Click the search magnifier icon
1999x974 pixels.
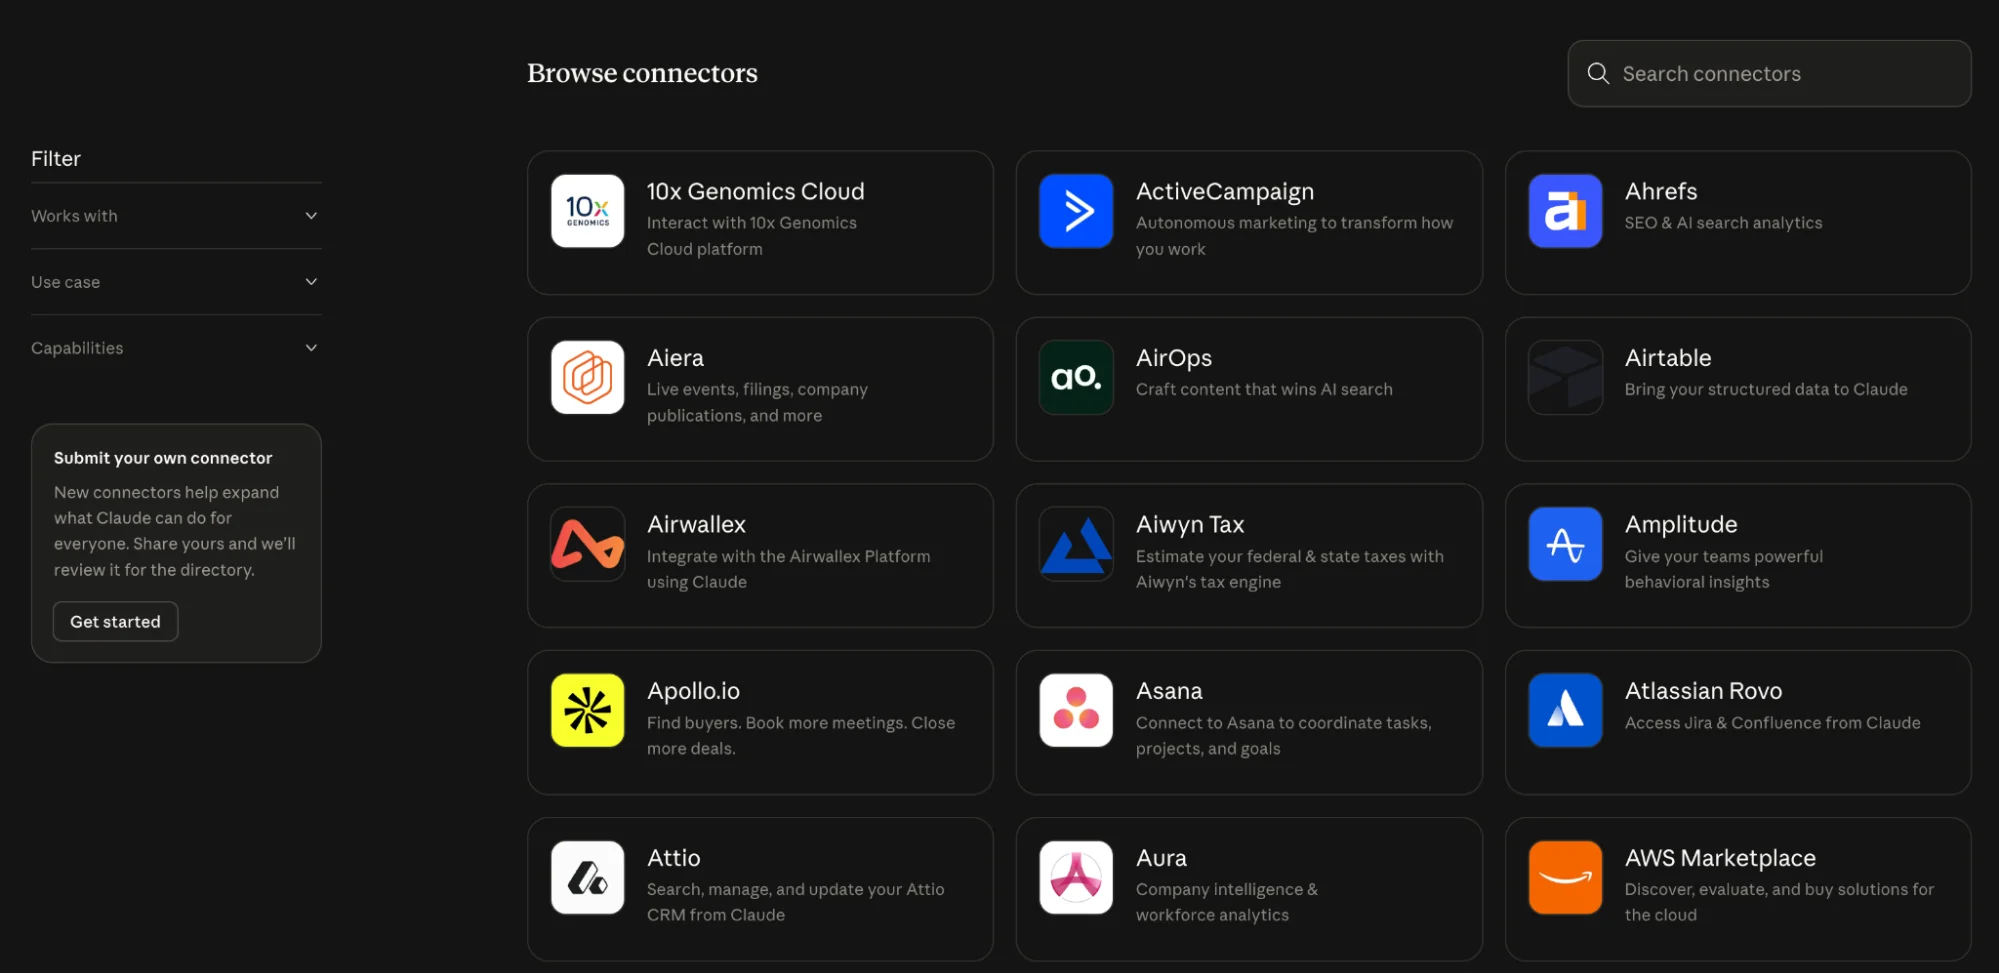1598,74
